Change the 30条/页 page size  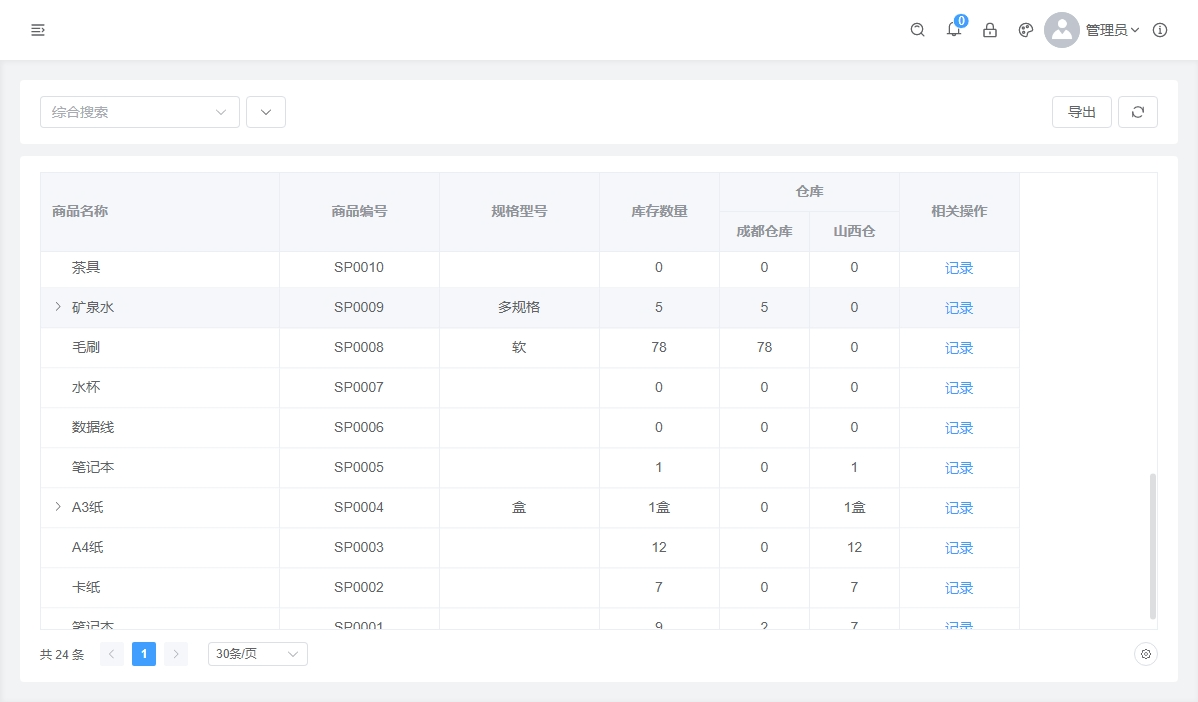click(x=257, y=654)
